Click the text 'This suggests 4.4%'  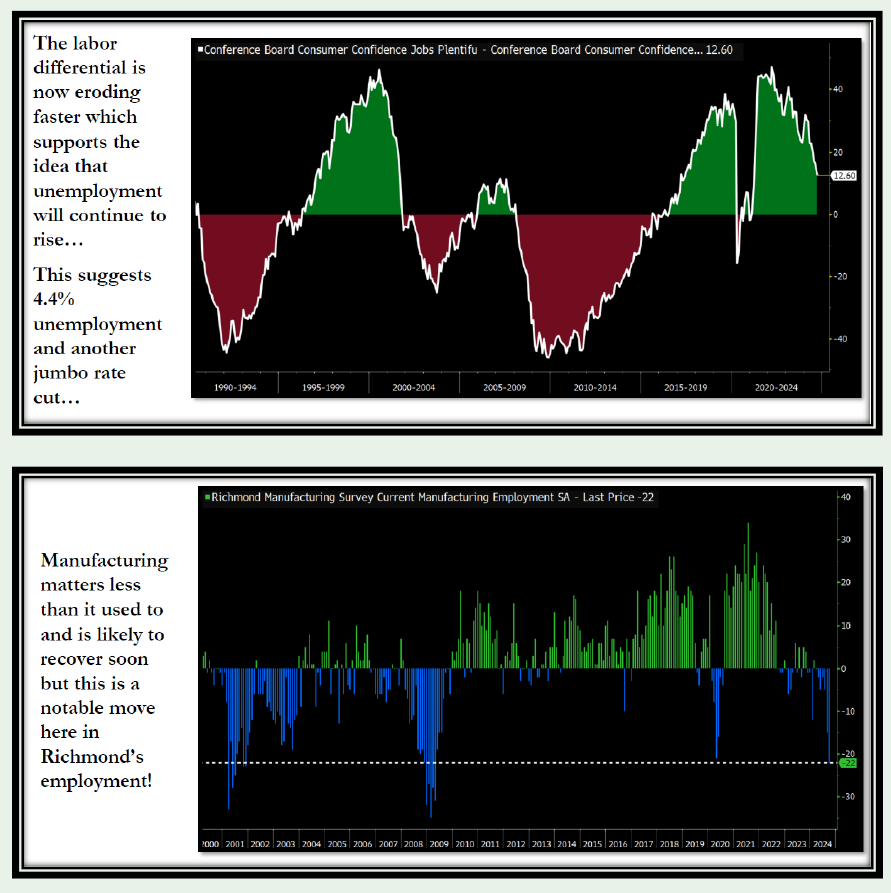tap(92, 286)
